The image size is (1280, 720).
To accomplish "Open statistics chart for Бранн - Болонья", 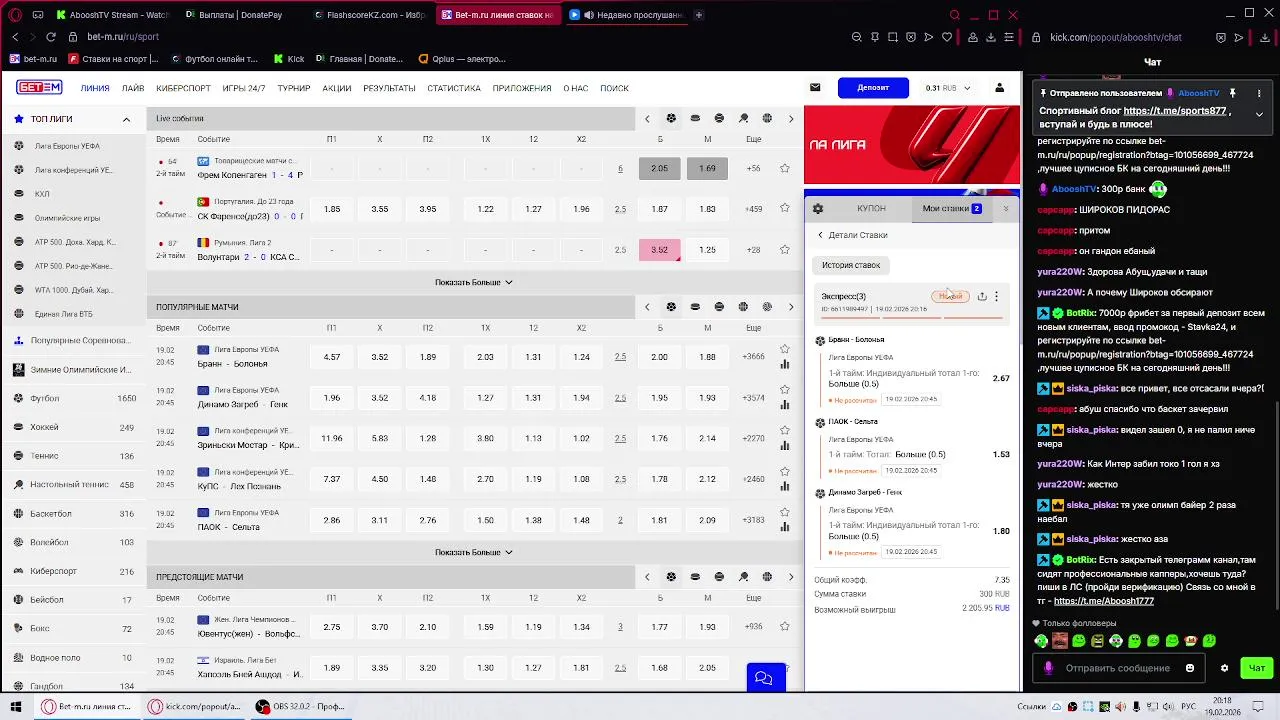I will tap(785, 364).
